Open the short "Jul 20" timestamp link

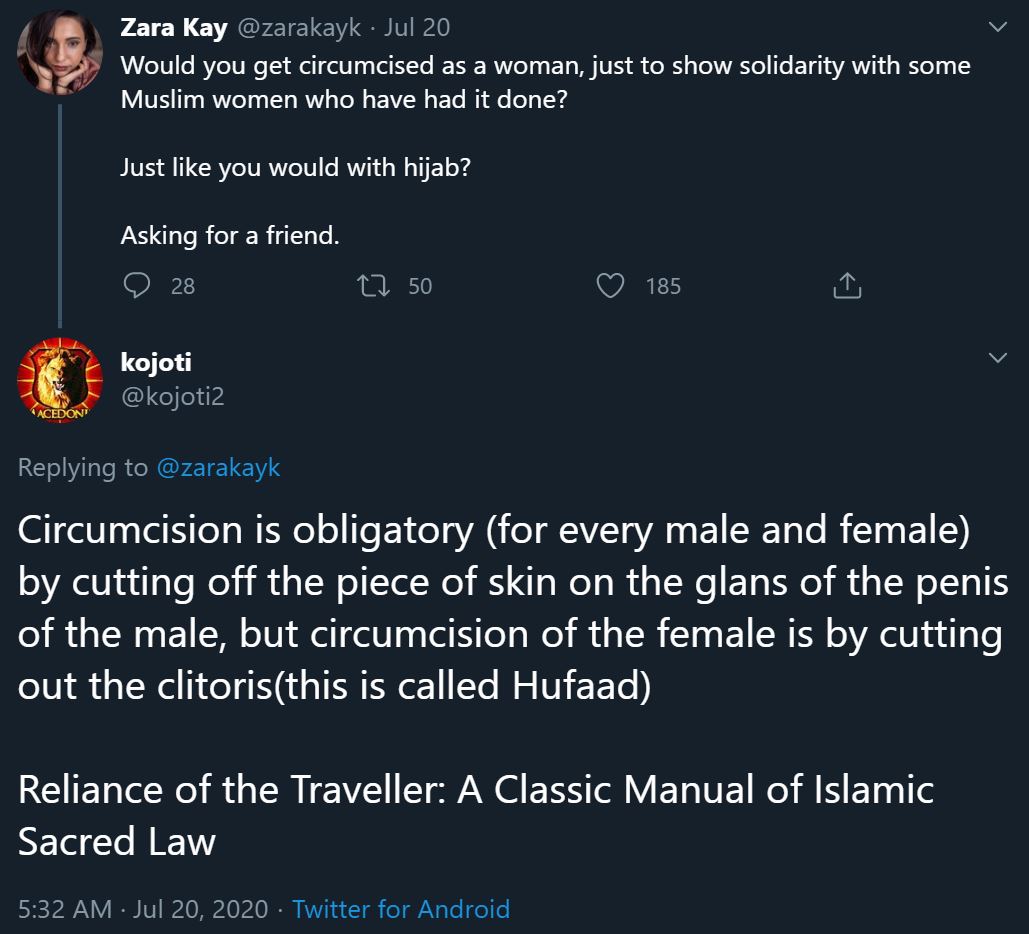[414, 28]
